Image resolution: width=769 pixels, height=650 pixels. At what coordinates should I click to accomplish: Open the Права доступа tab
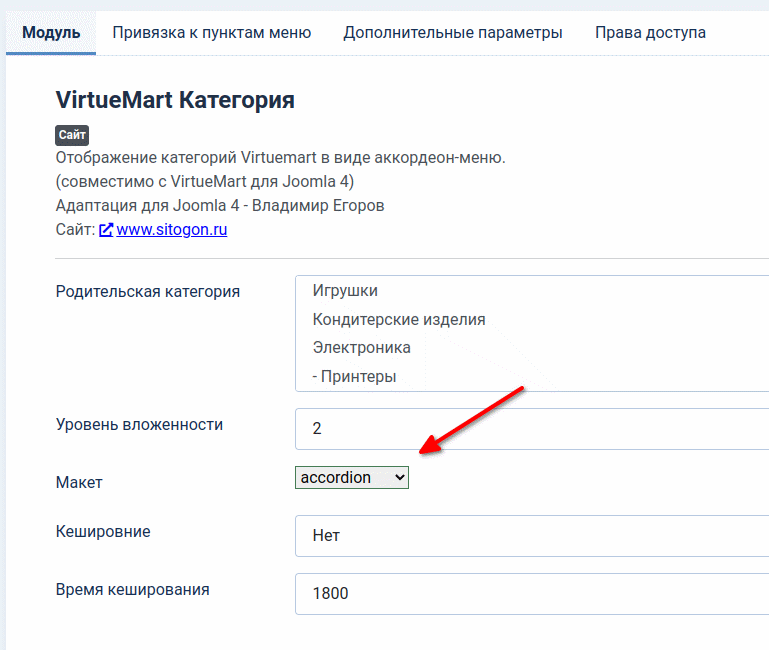(x=650, y=32)
